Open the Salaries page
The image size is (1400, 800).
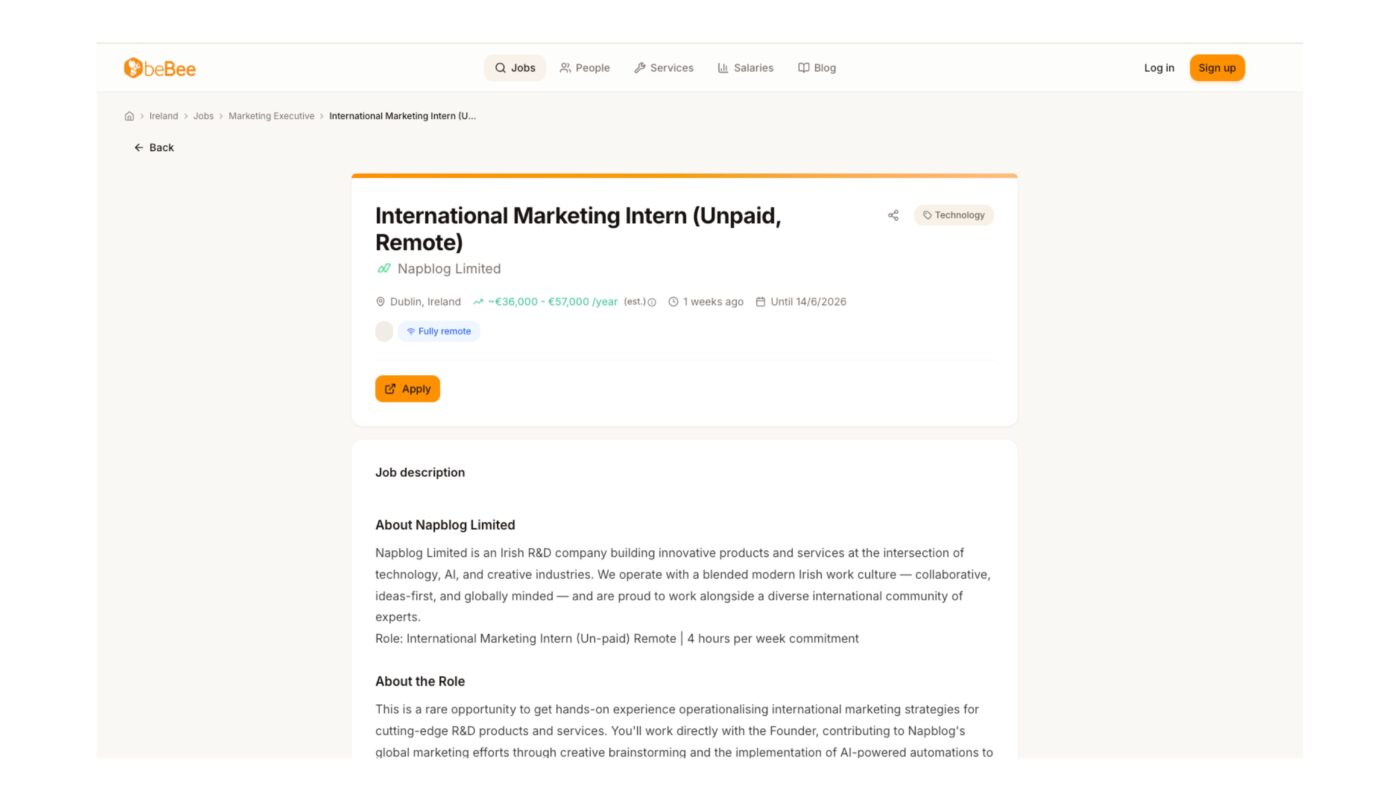pos(745,68)
